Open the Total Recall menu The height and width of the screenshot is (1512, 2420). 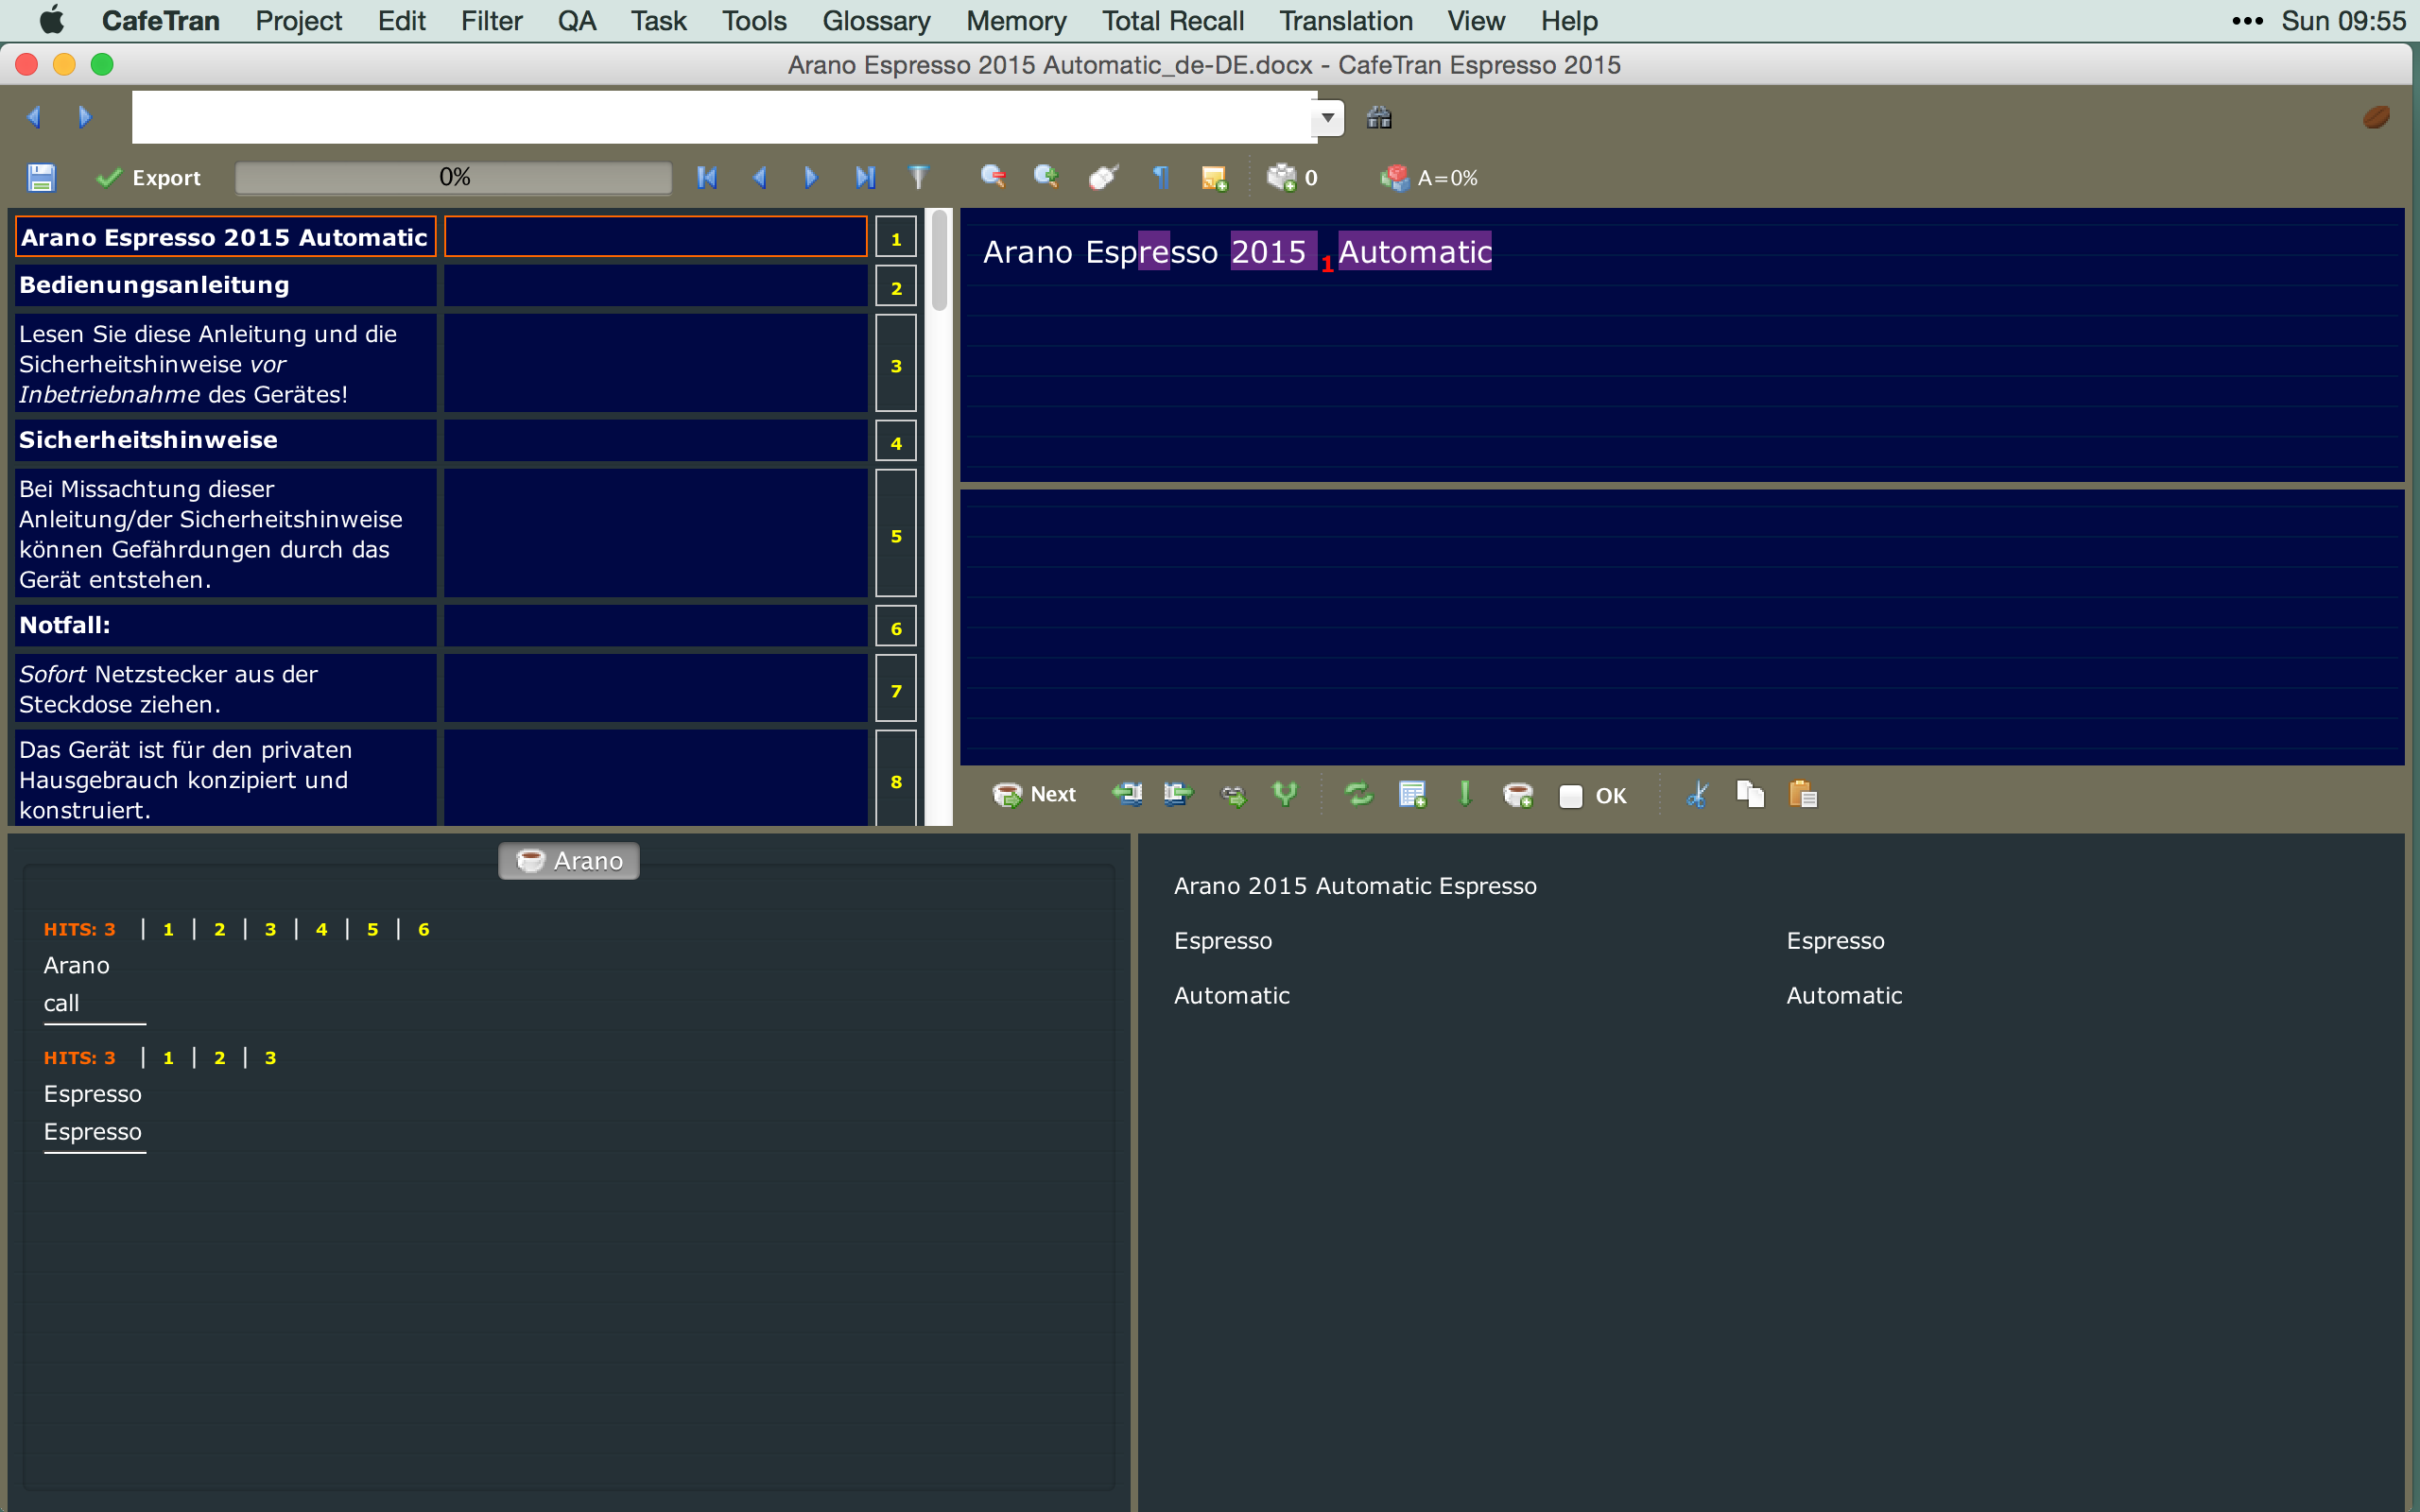pos(1172,21)
